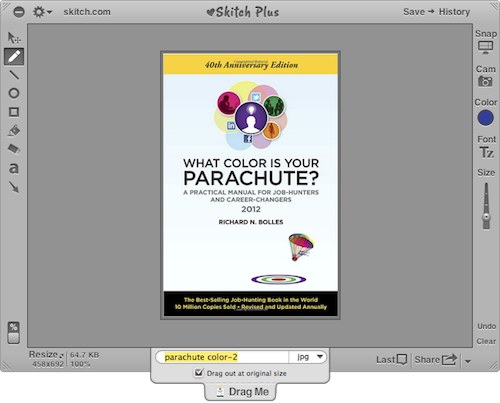500x403 pixels.
Task: Choose the Line tool
Action: click(x=14, y=75)
